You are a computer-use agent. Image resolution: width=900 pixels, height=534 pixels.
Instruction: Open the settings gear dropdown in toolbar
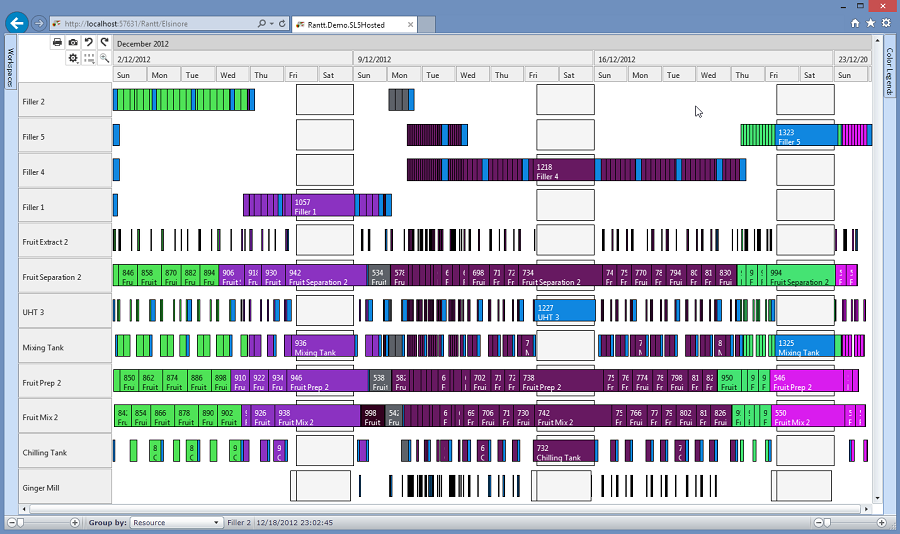[x=73, y=59]
